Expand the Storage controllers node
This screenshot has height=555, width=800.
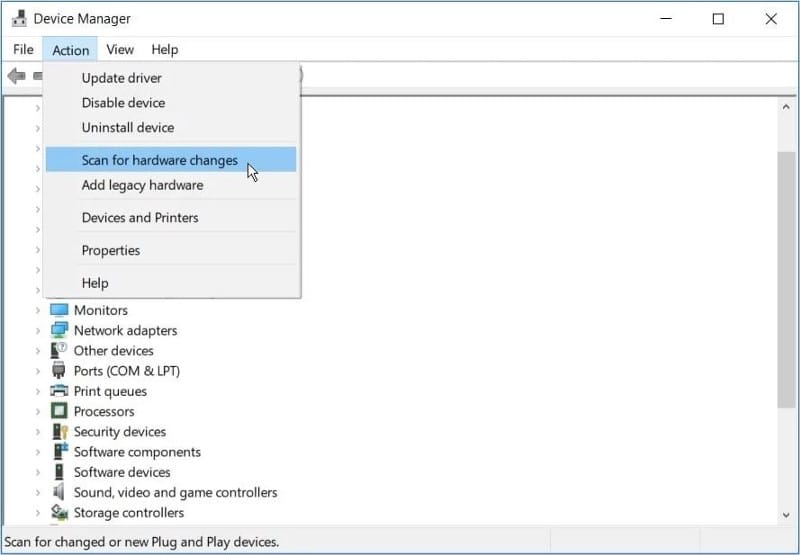tap(38, 513)
